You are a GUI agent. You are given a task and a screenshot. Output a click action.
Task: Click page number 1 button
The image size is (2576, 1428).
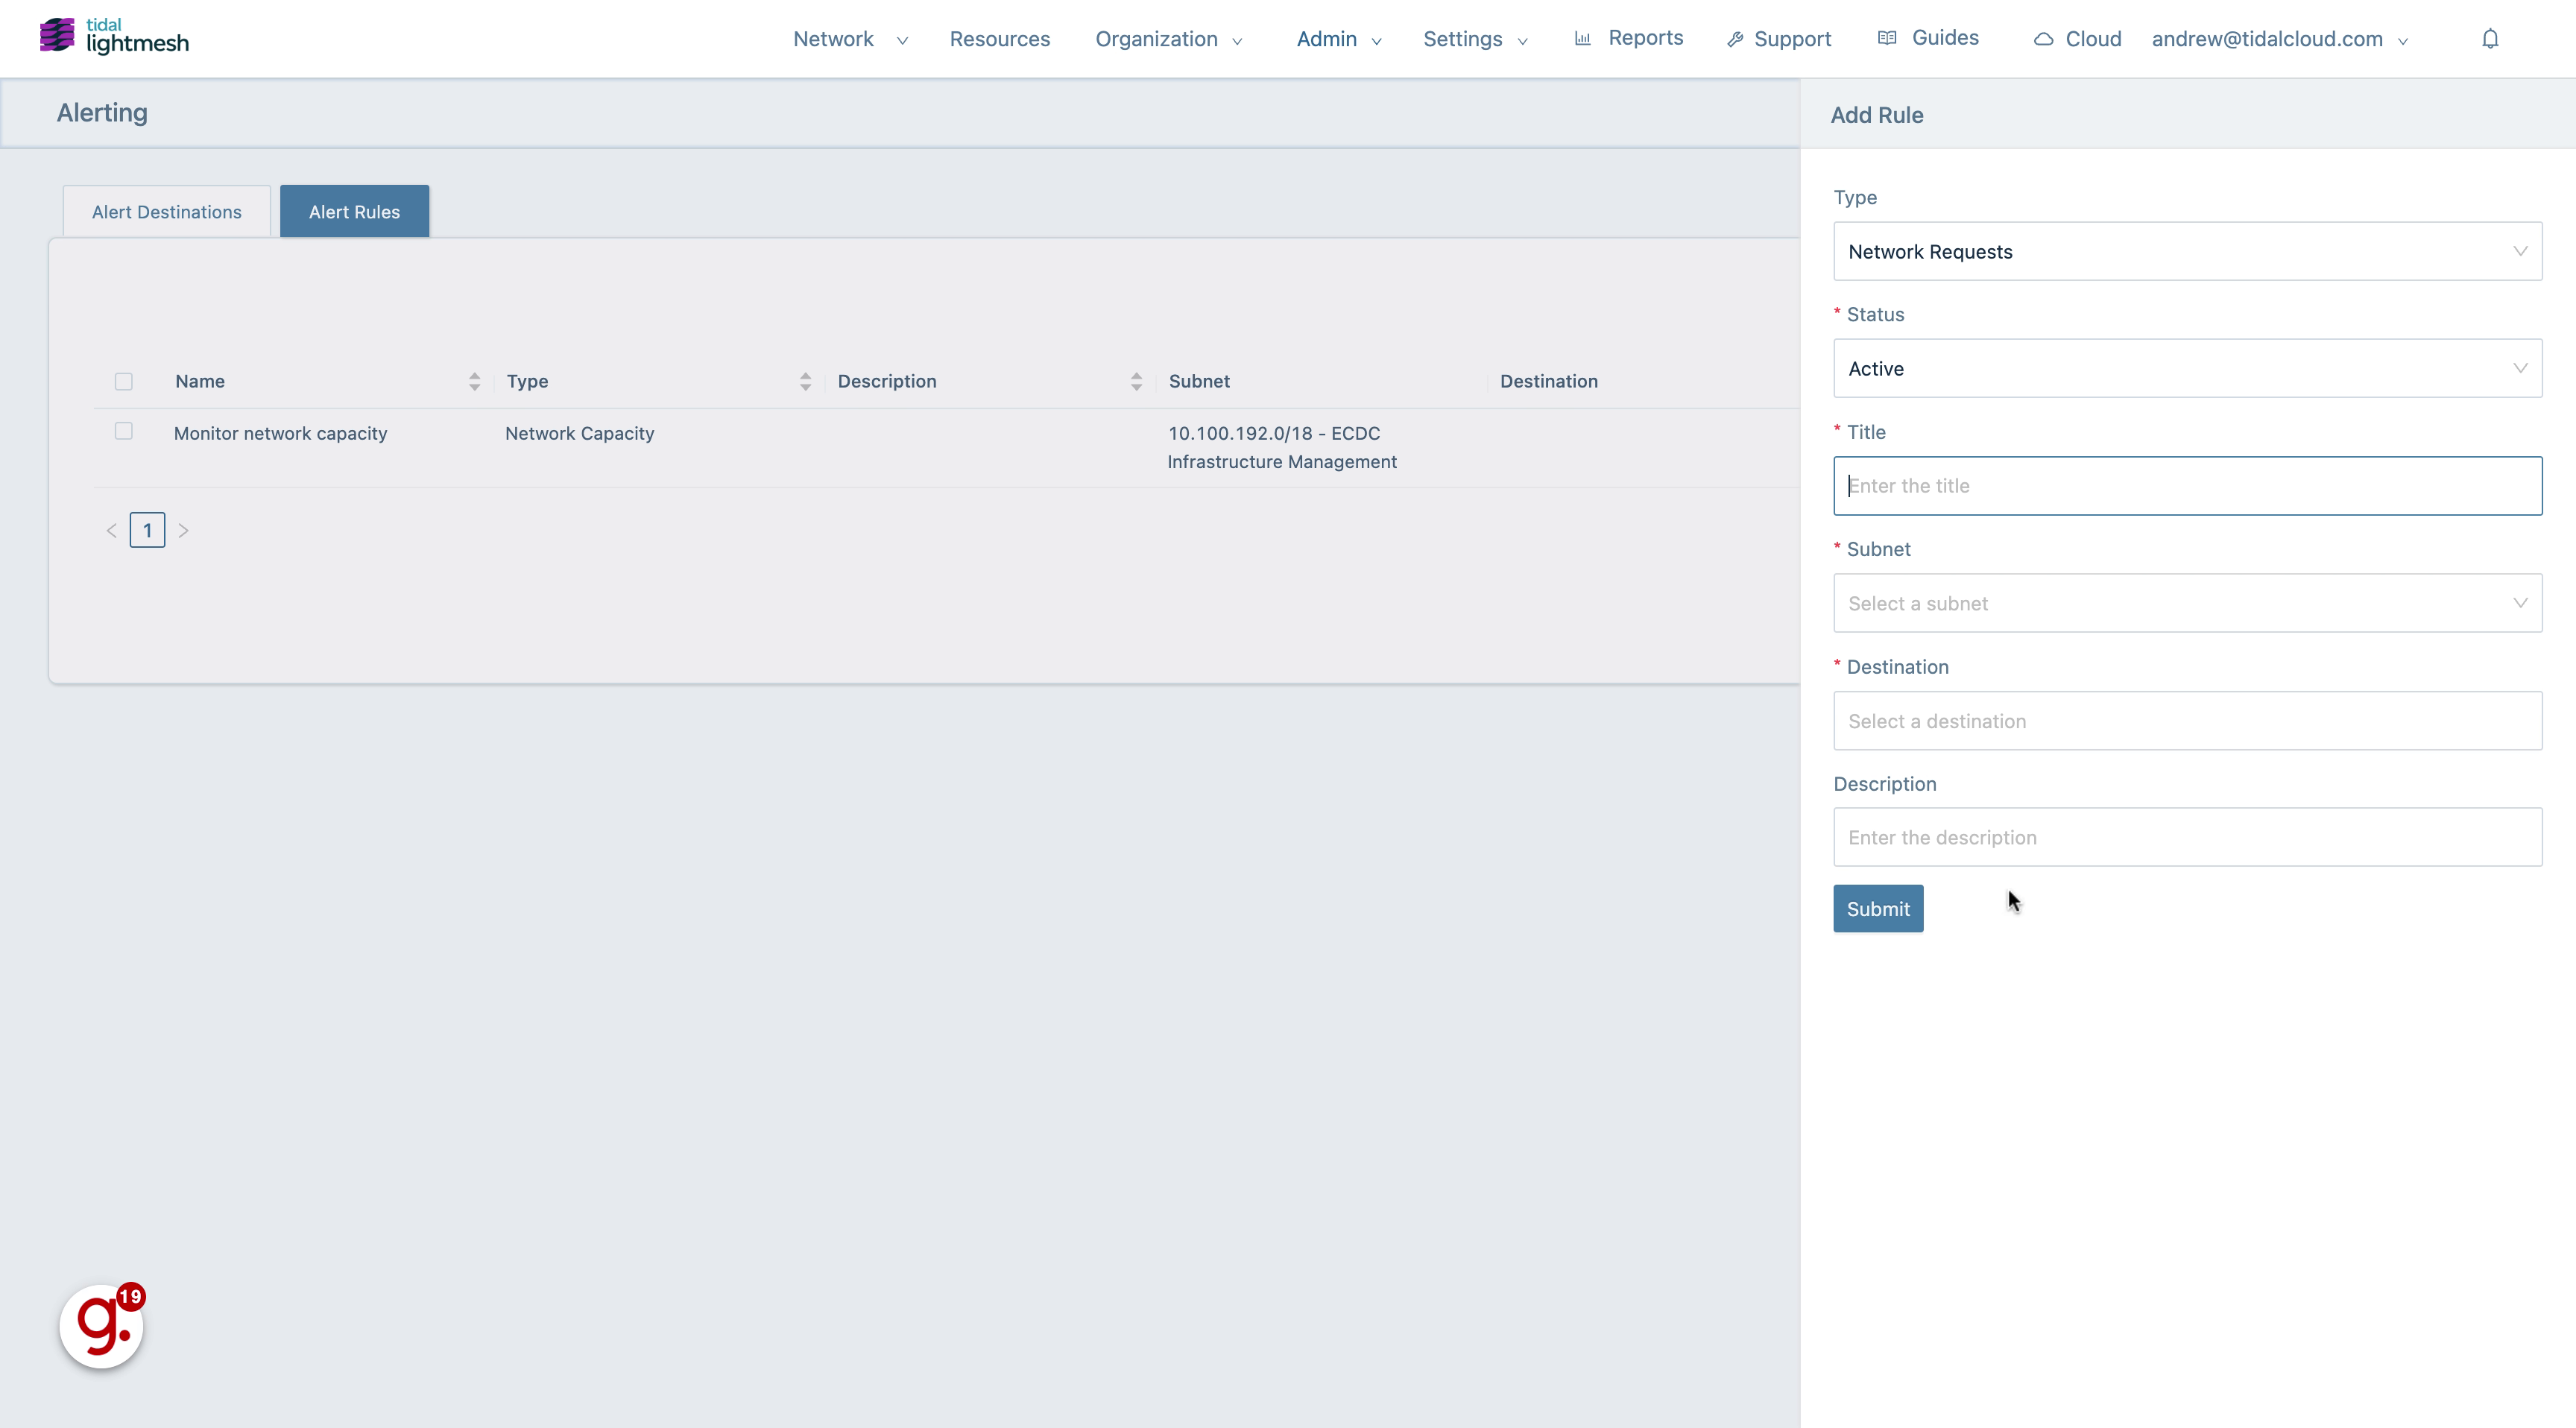coord(147,530)
